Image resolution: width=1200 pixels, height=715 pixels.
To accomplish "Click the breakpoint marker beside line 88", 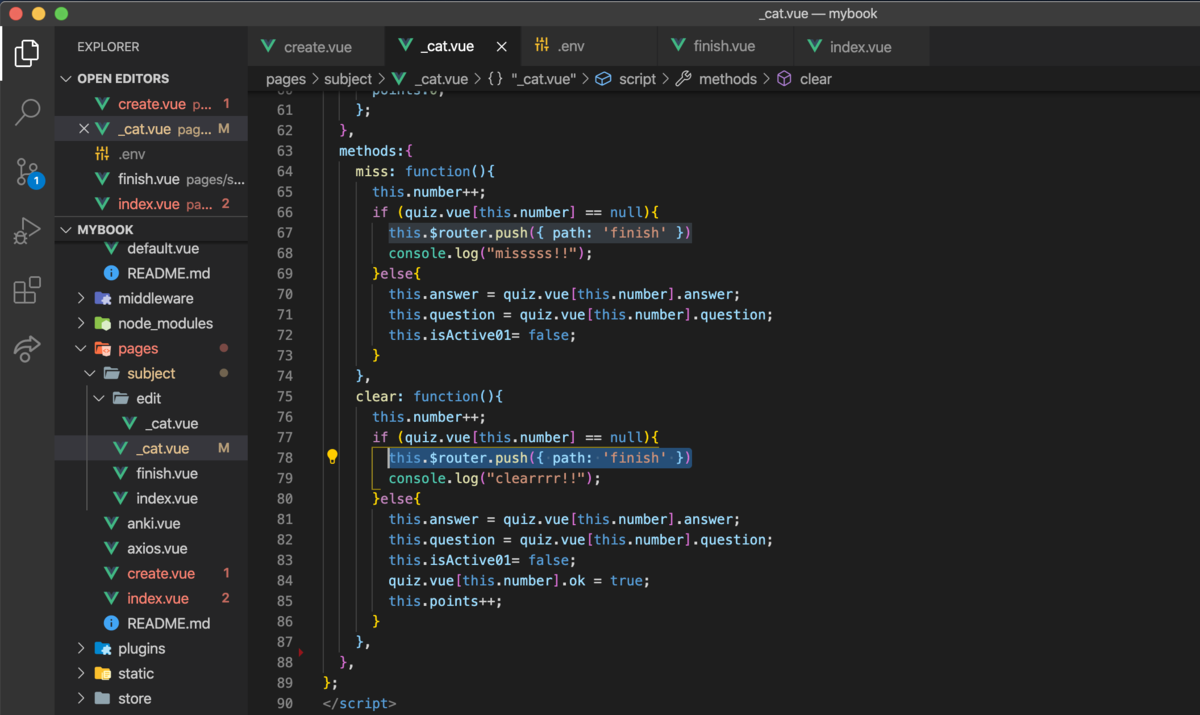I will pos(301,653).
